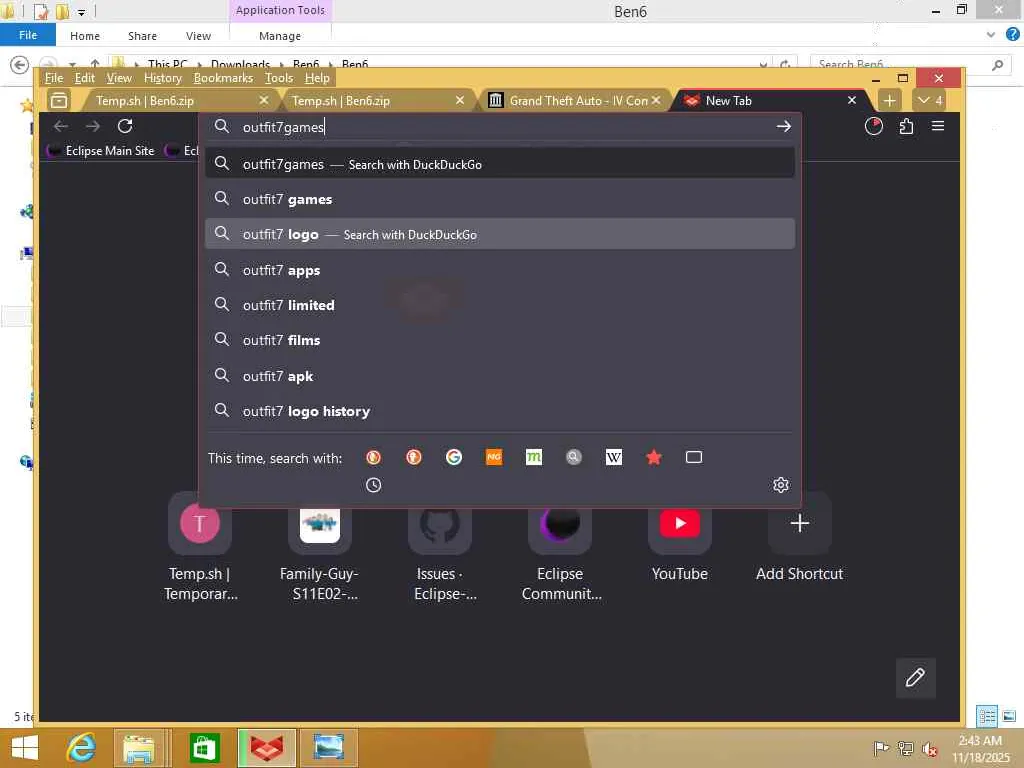Select the New Tab tab

pos(769,101)
